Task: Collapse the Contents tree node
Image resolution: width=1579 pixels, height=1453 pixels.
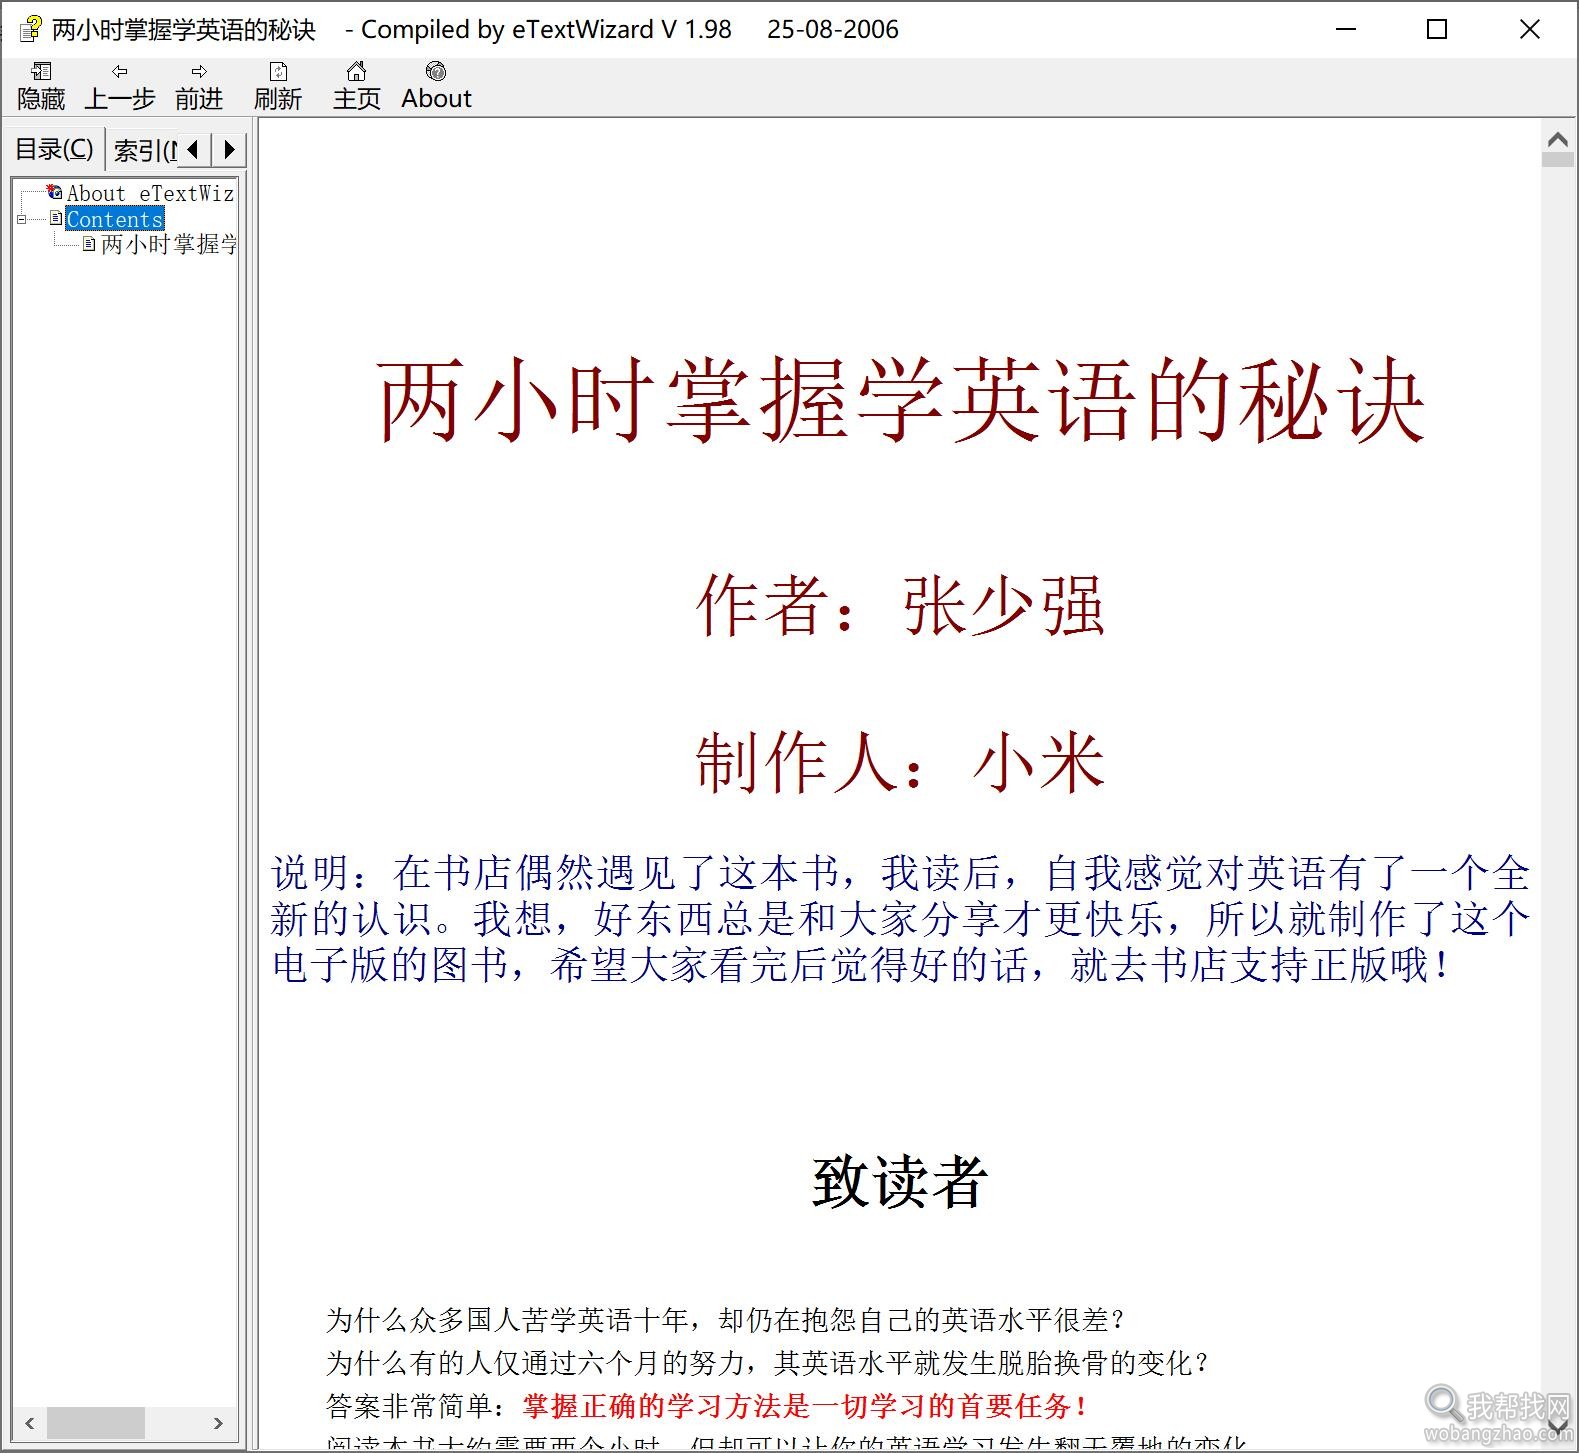Action: tap(22, 219)
